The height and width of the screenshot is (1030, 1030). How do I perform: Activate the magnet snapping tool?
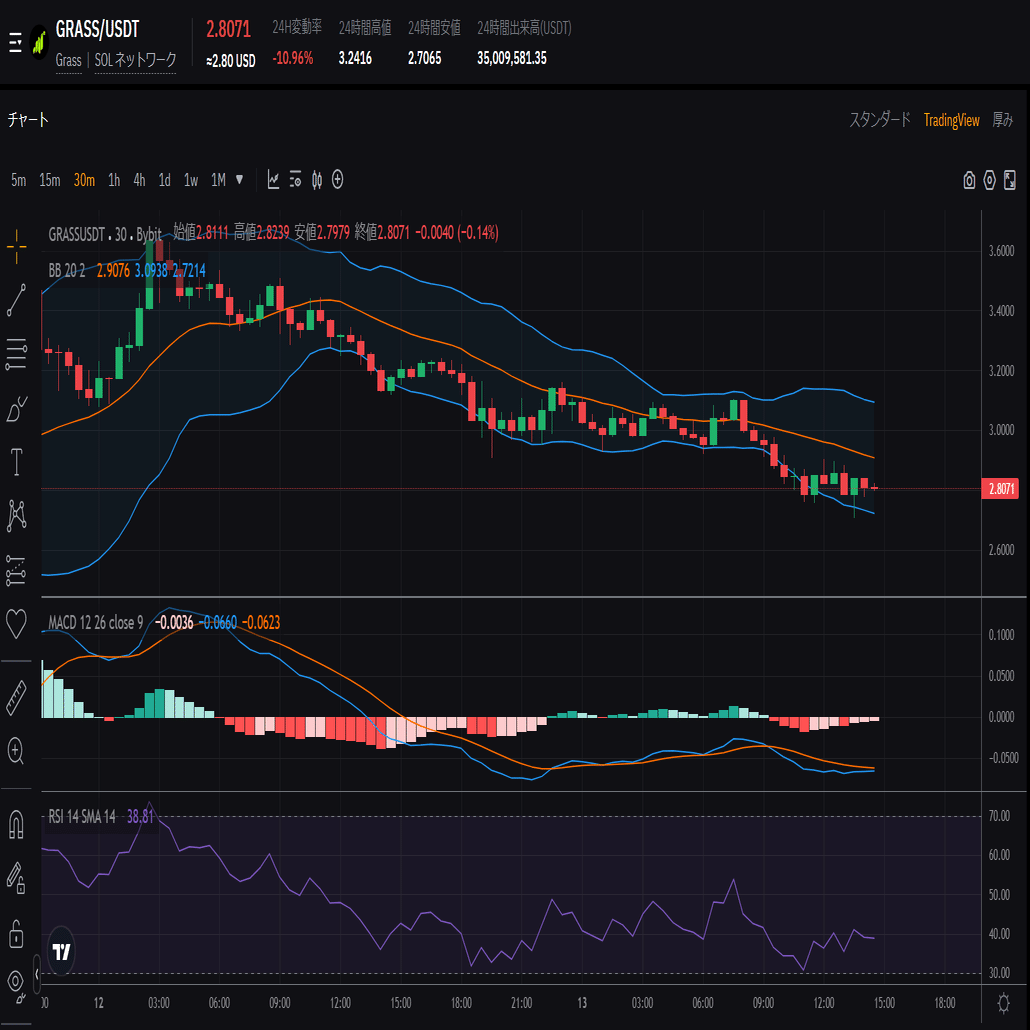(x=16, y=824)
